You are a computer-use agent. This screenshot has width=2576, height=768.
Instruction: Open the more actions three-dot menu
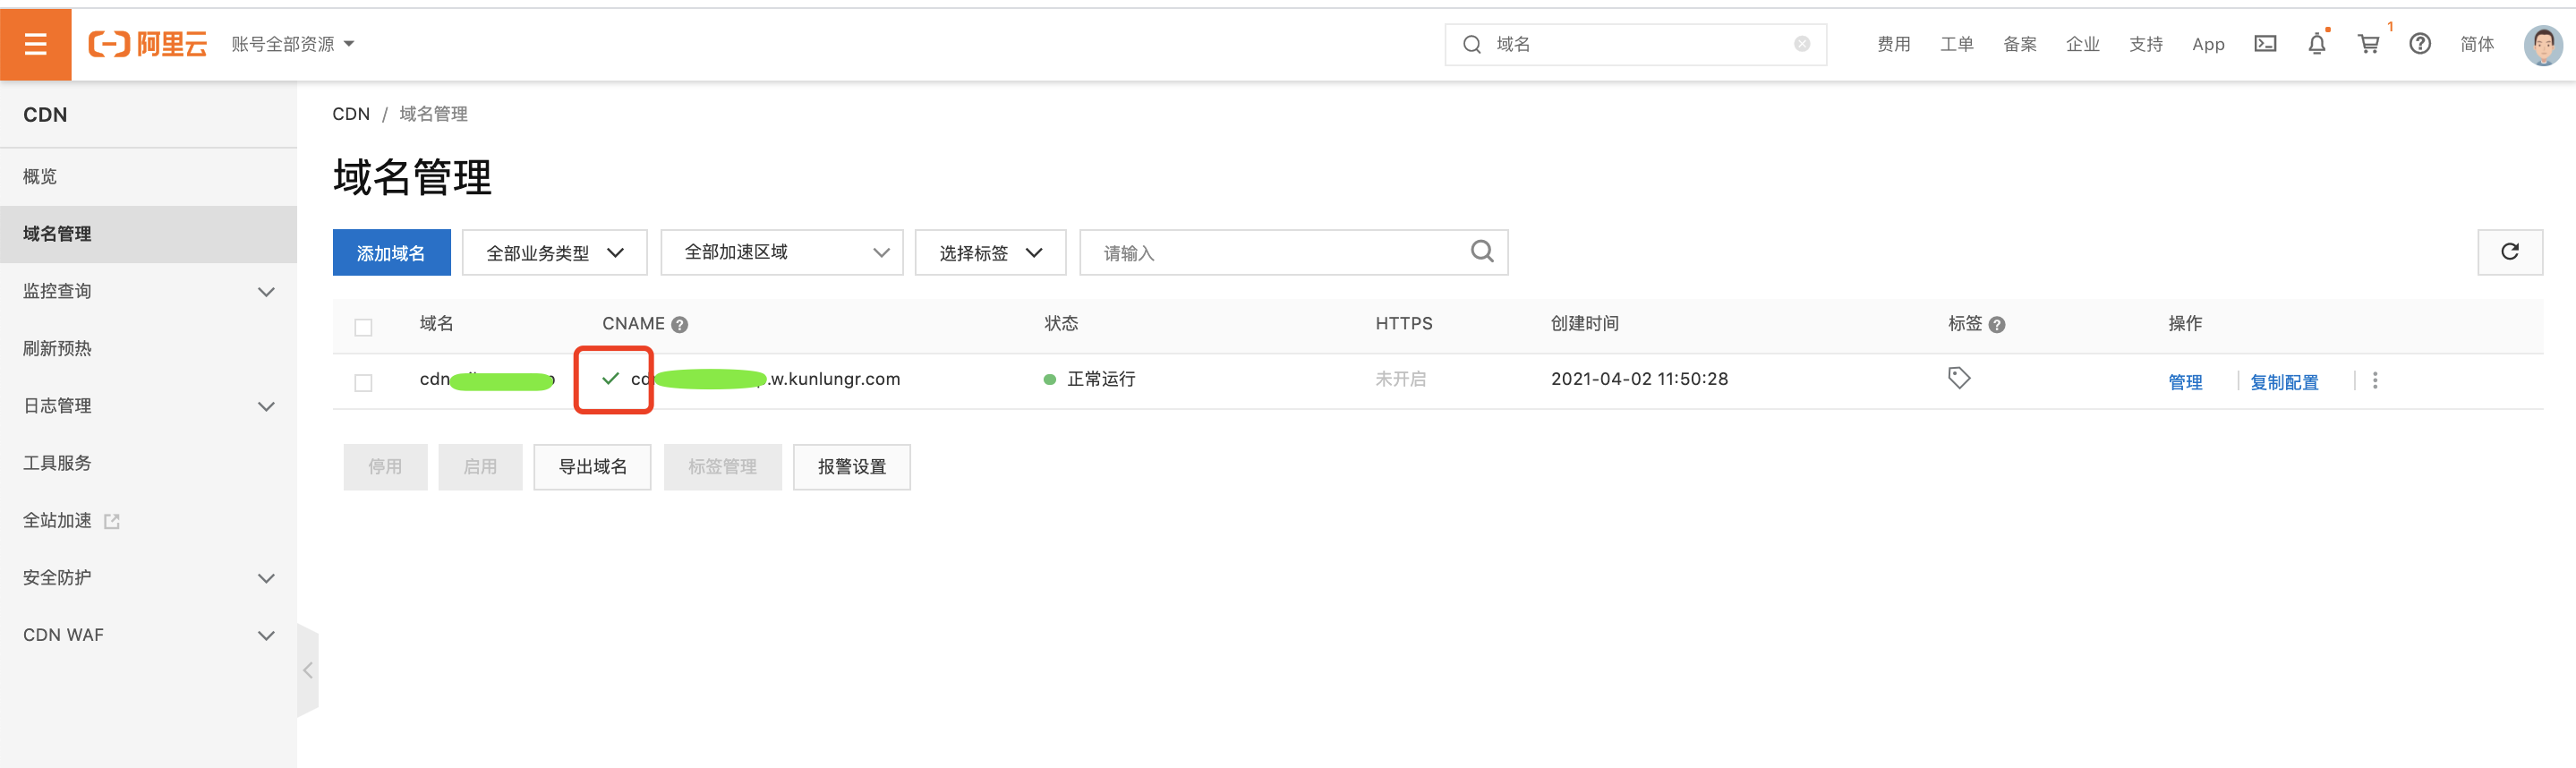pyautogui.click(x=2375, y=380)
